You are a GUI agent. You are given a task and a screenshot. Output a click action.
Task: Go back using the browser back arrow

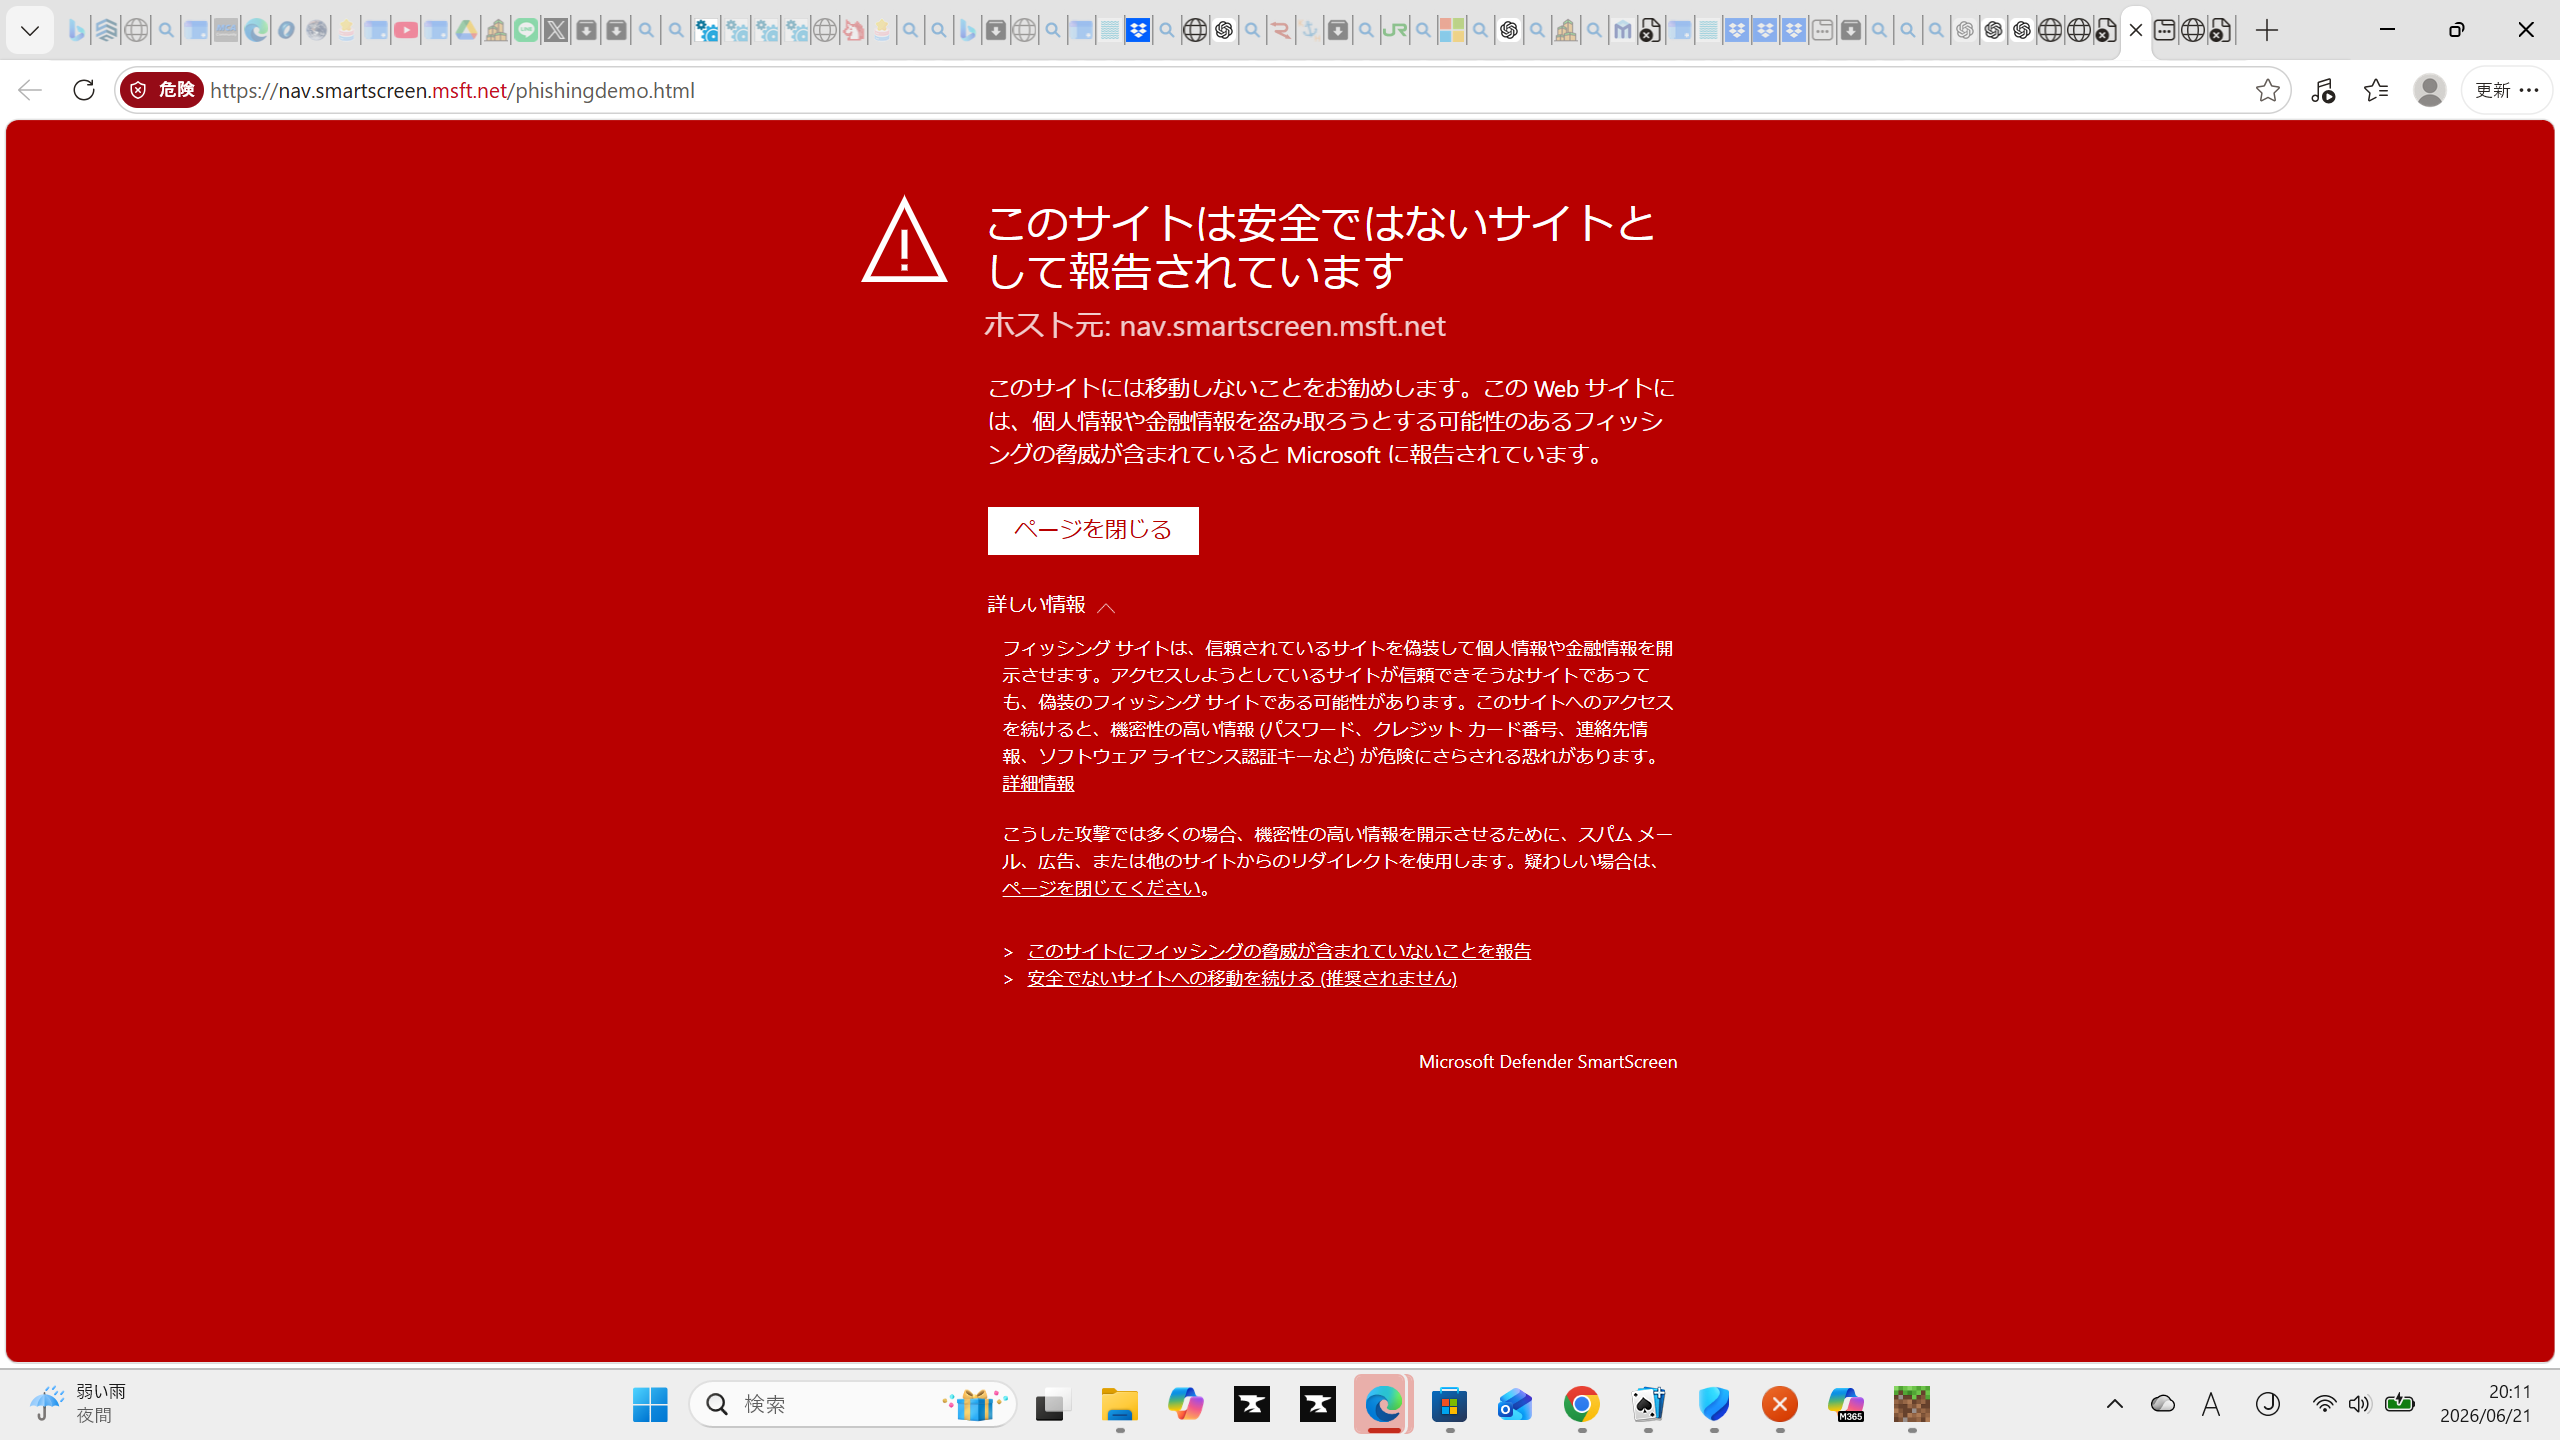pos(30,90)
